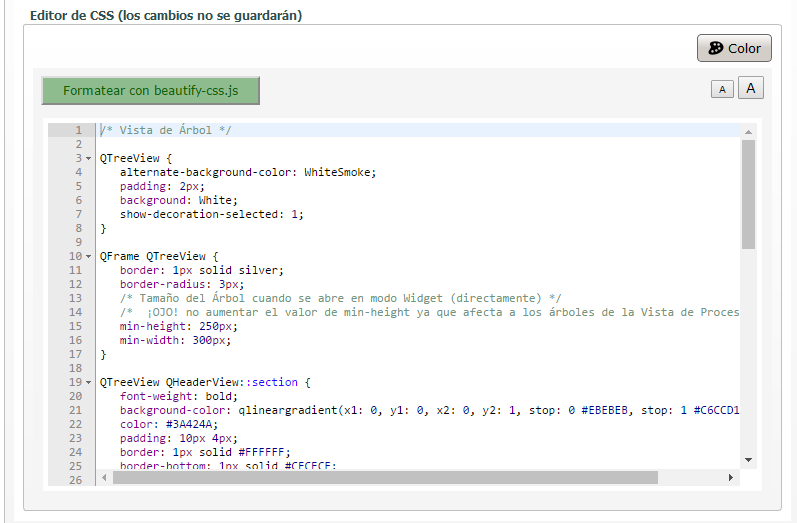797x523 pixels.
Task: Click the 'color: #3A424A;' line
Action: tap(169, 424)
